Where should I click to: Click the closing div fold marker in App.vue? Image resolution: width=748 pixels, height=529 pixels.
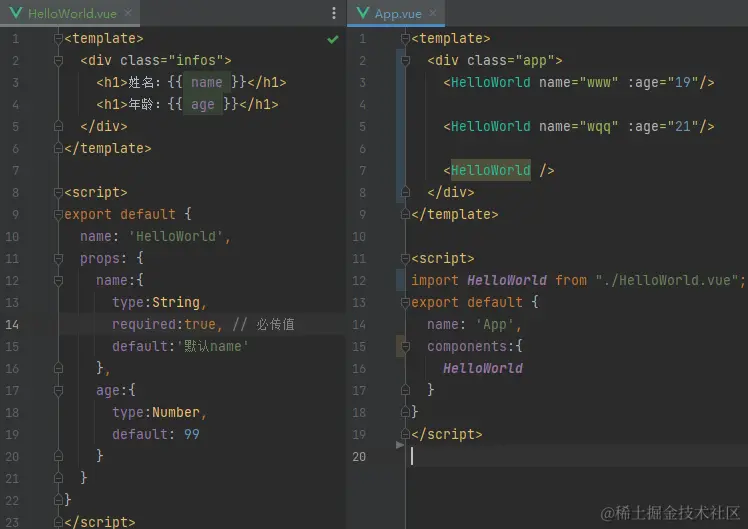(x=405, y=193)
